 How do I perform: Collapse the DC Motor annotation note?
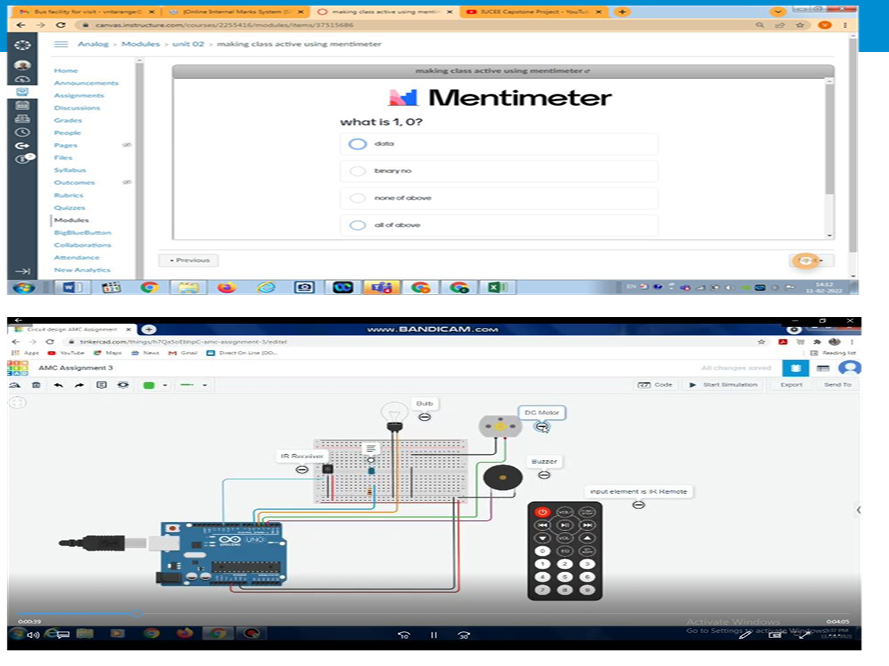point(541,426)
